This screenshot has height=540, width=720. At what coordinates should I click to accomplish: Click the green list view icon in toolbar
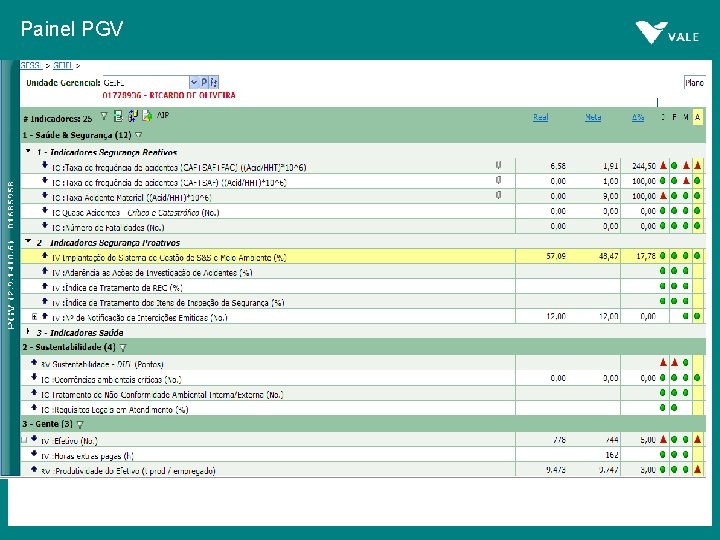(118, 116)
